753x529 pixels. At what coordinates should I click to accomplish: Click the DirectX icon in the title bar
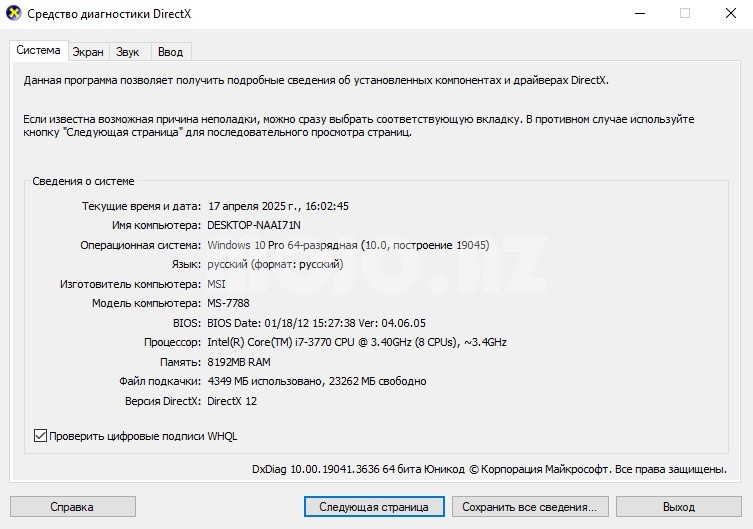point(13,14)
